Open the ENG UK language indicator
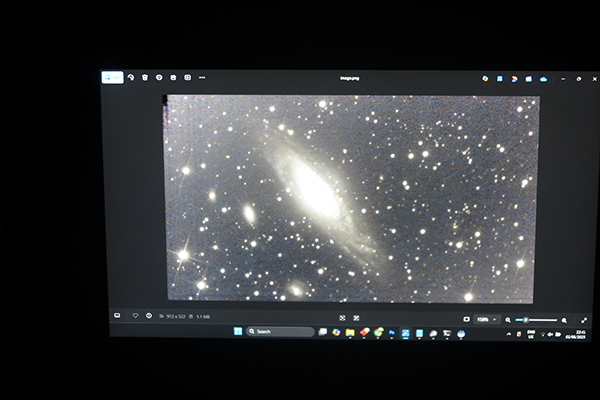Viewport: 600px width, 400px height. point(531,334)
